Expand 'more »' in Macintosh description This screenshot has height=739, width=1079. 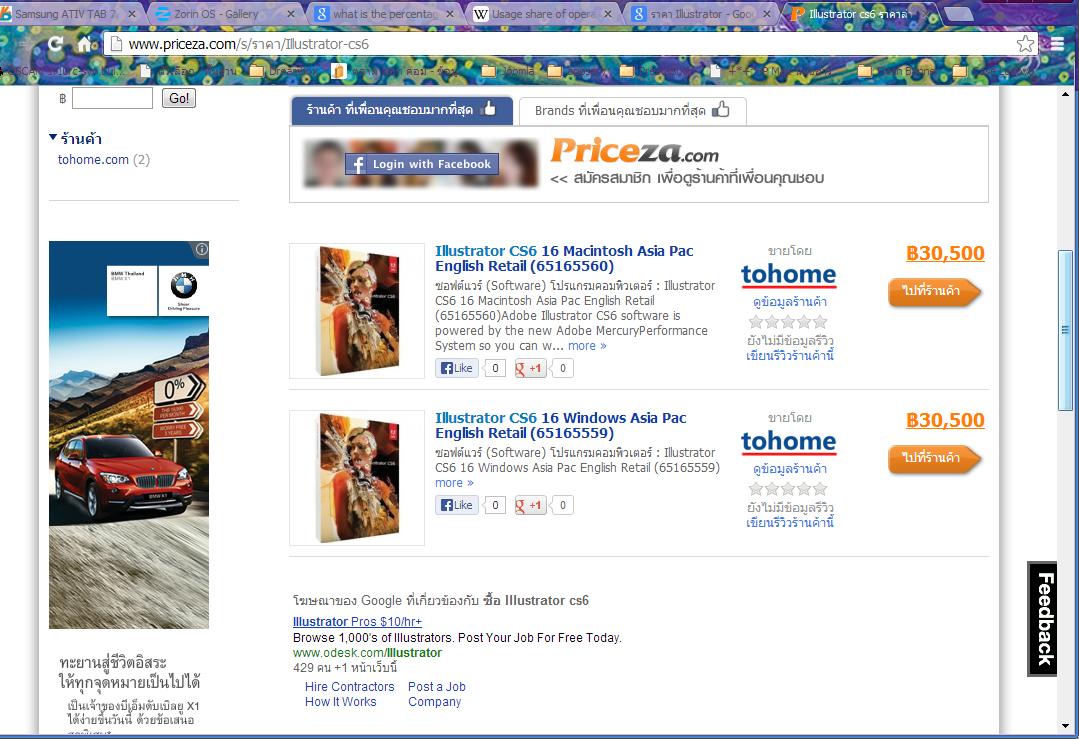pos(587,346)
